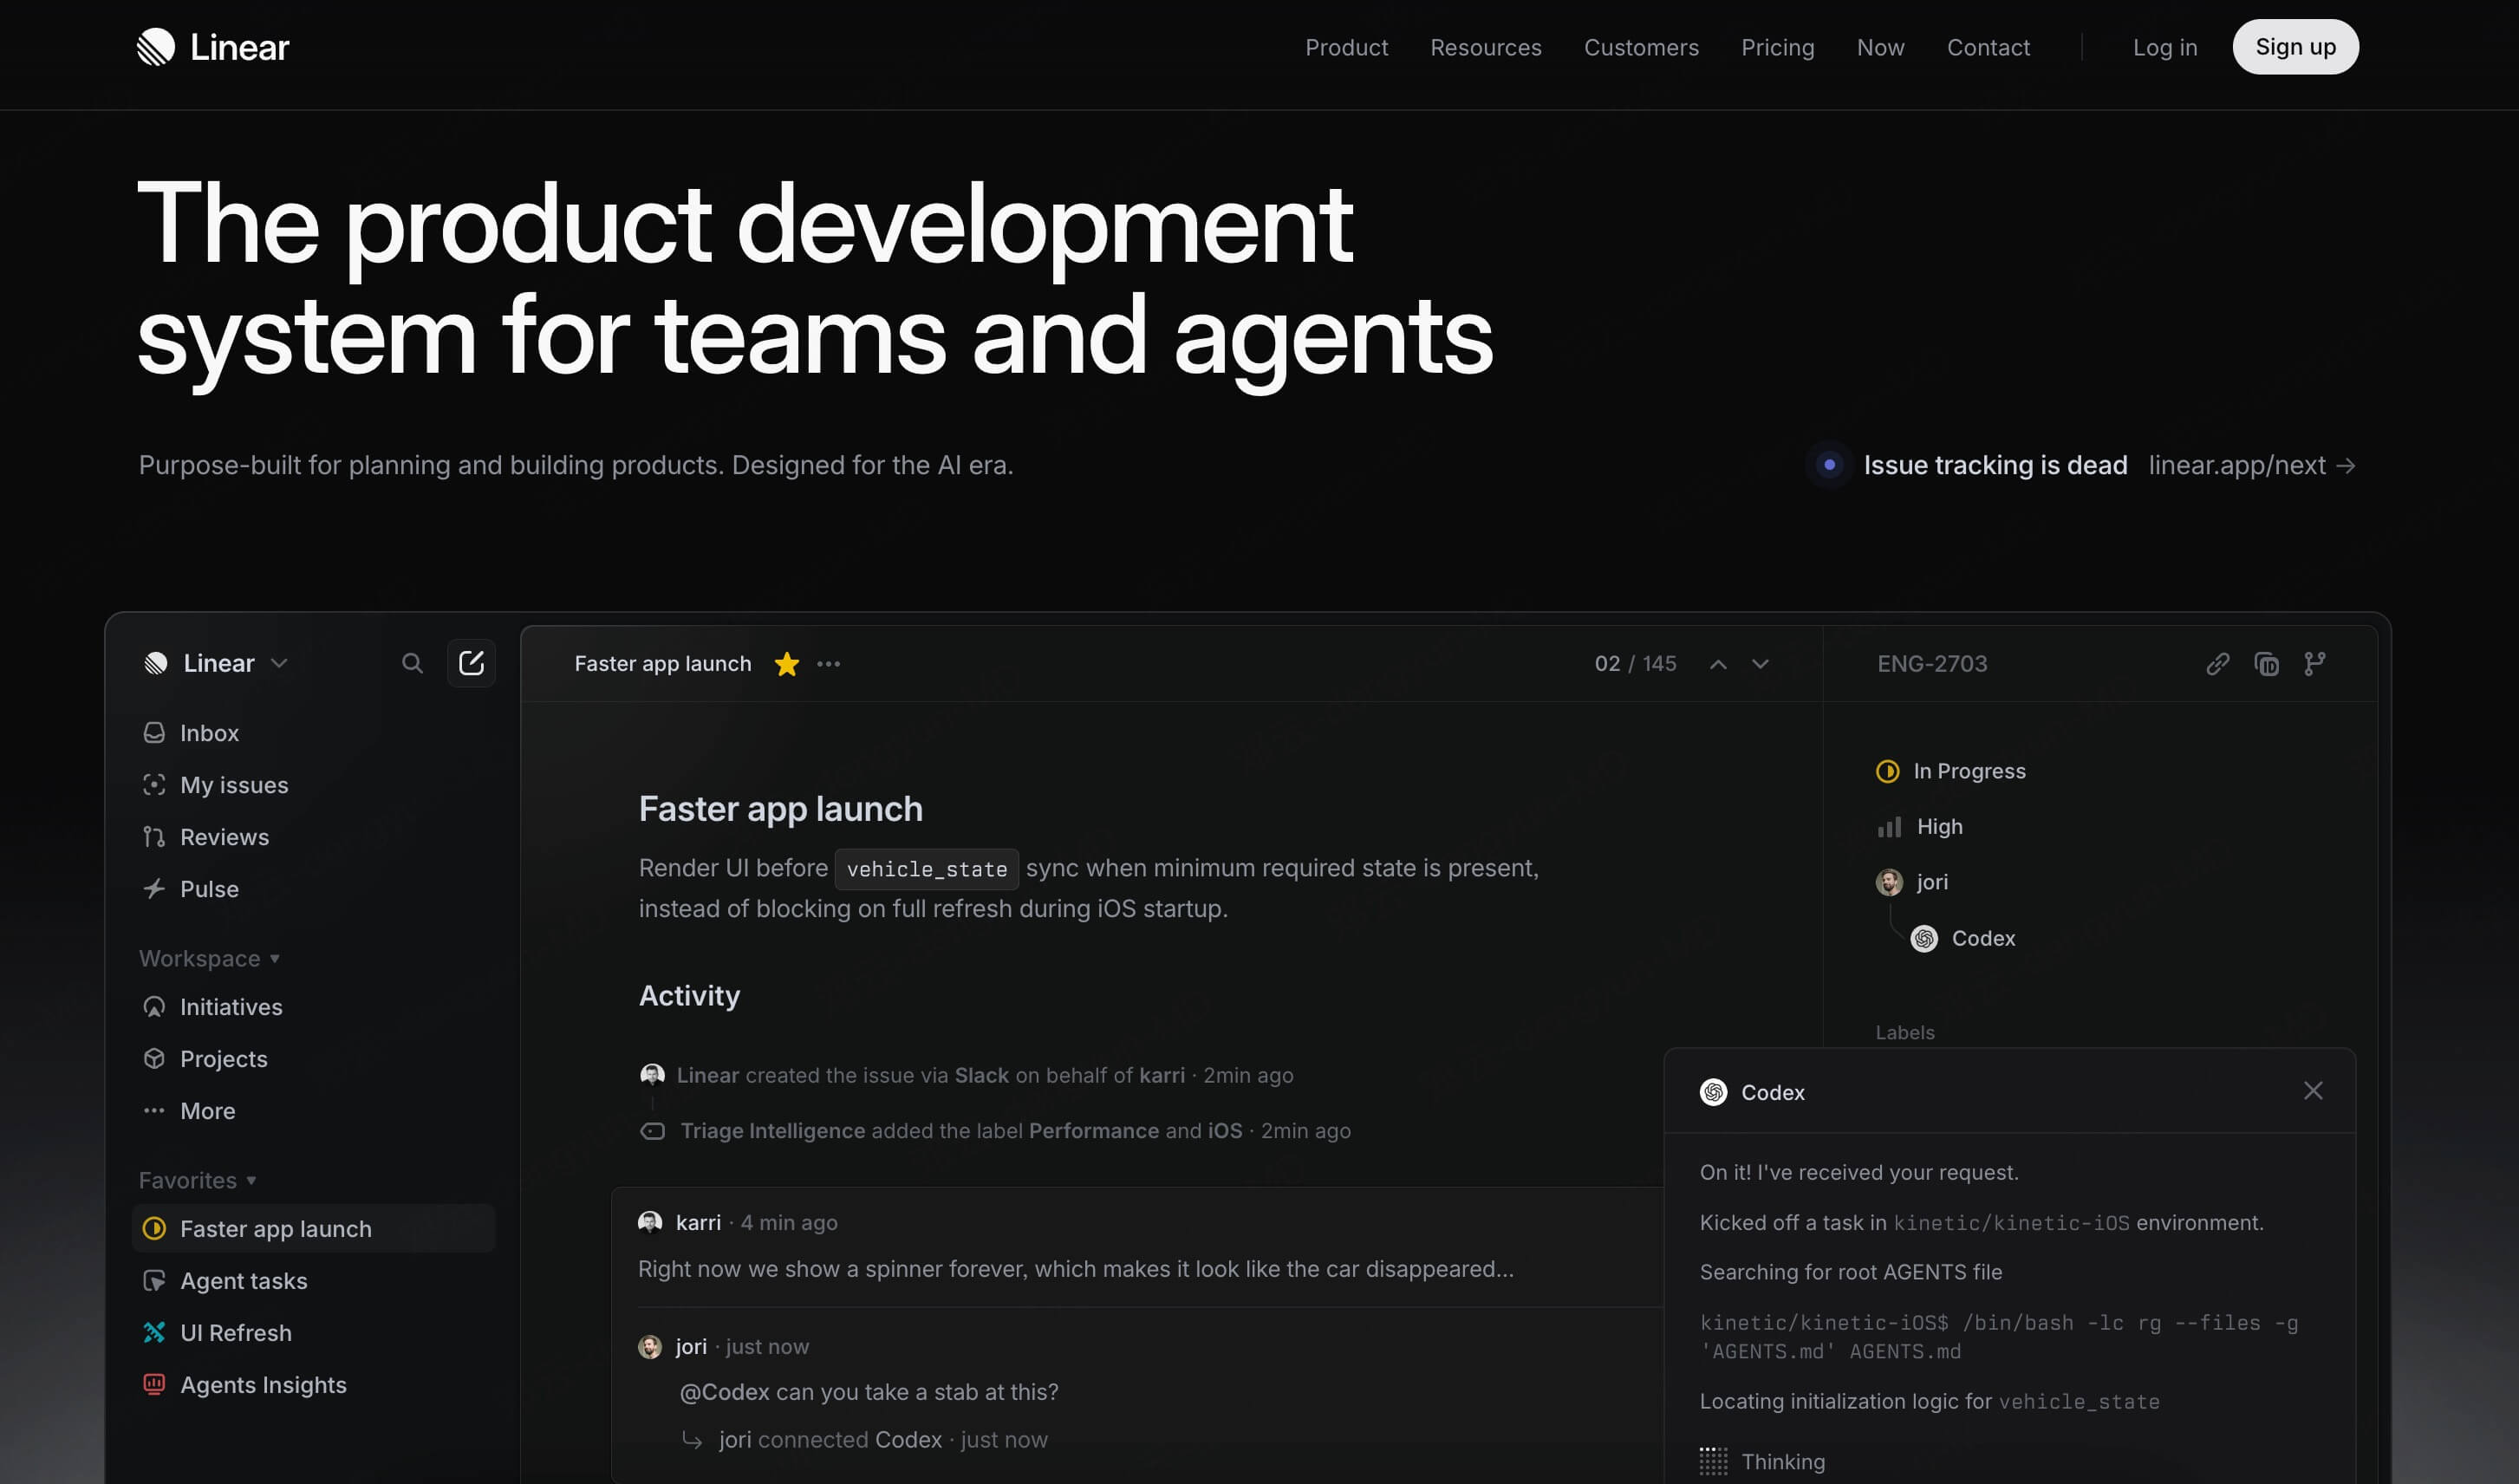Open the three-dot issue options menu
This screenshot has width=2519, height=1484.
coord(829,664)
